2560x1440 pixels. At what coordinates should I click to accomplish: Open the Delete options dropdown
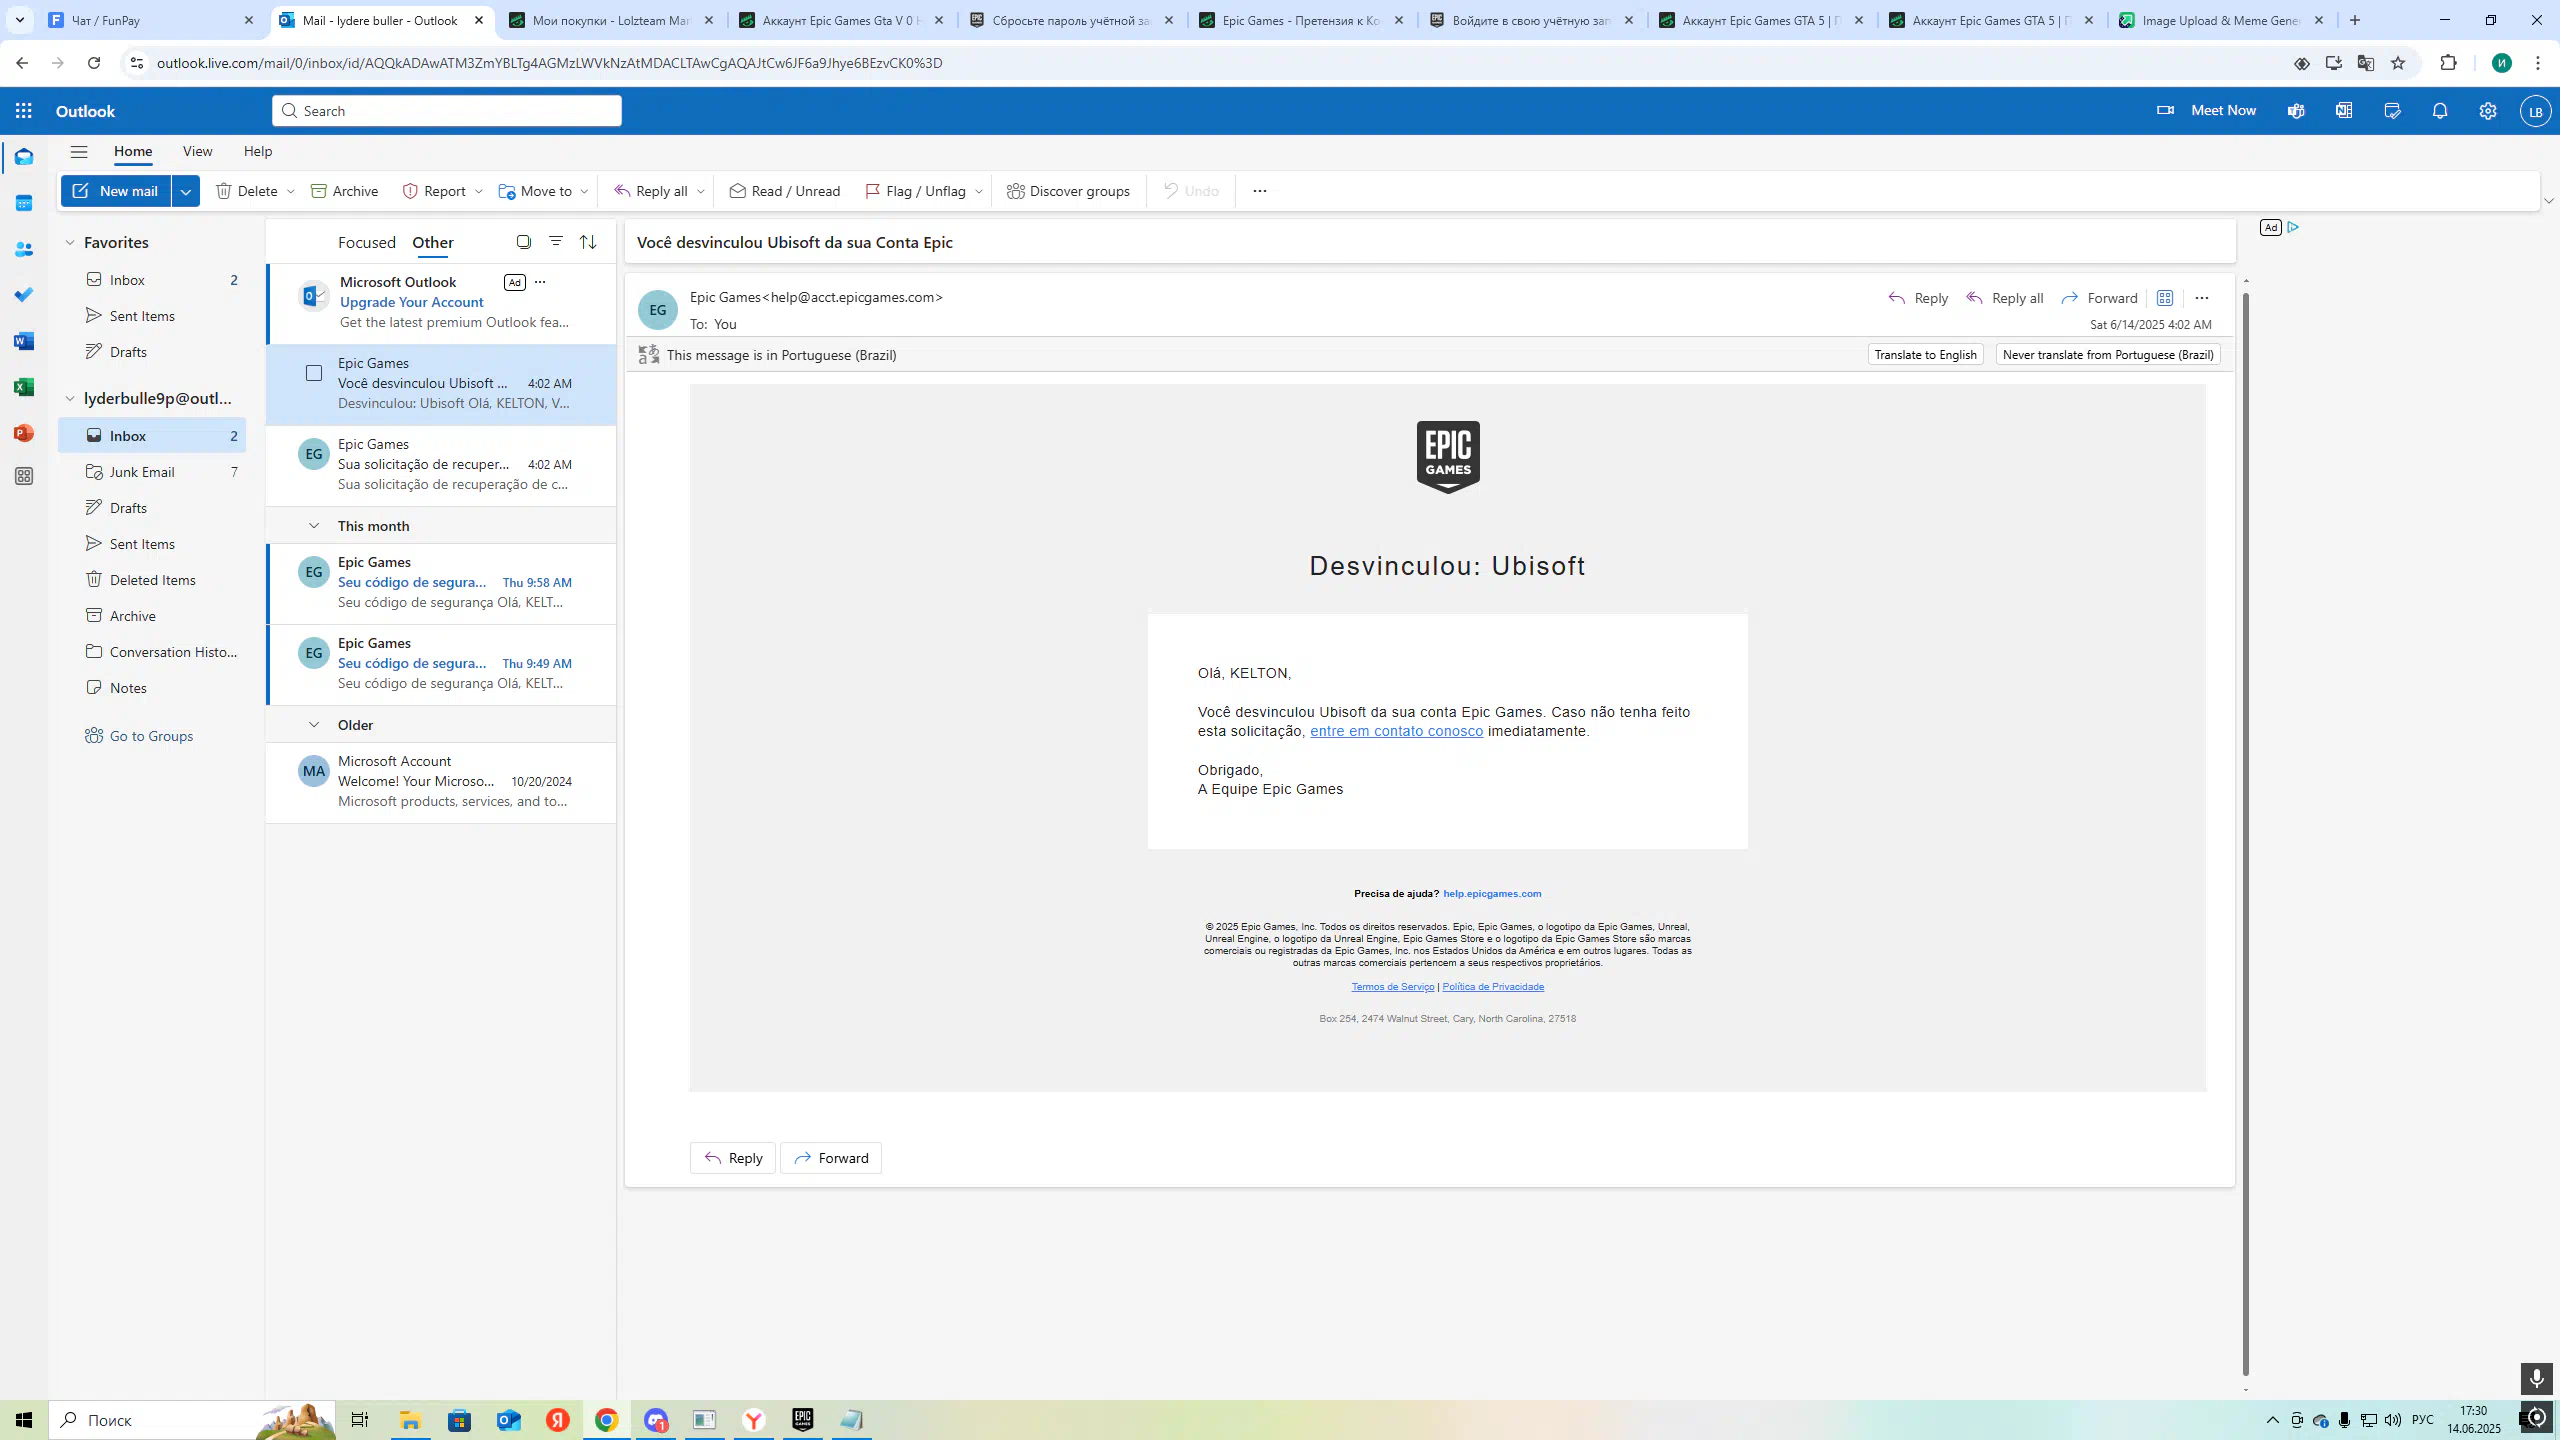pyautogui.click(x=291, y=191)
